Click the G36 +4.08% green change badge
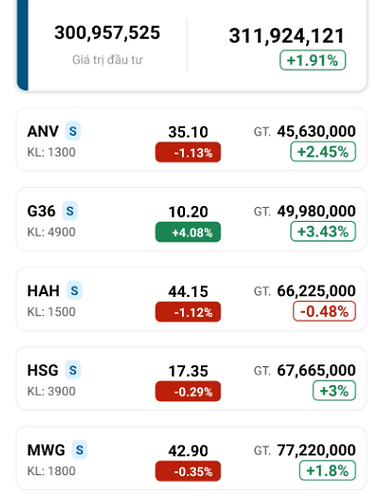The image size is (383, 500). 188,232
